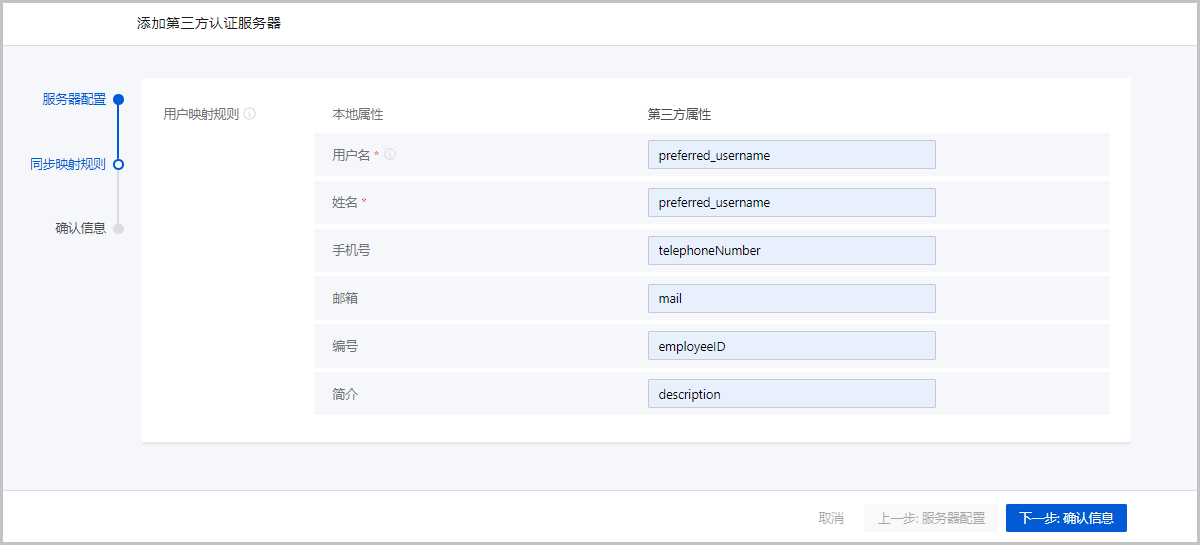
Task: Click the 确认信息 step dot
Action: pyautogui.click(x=118, y=228)
